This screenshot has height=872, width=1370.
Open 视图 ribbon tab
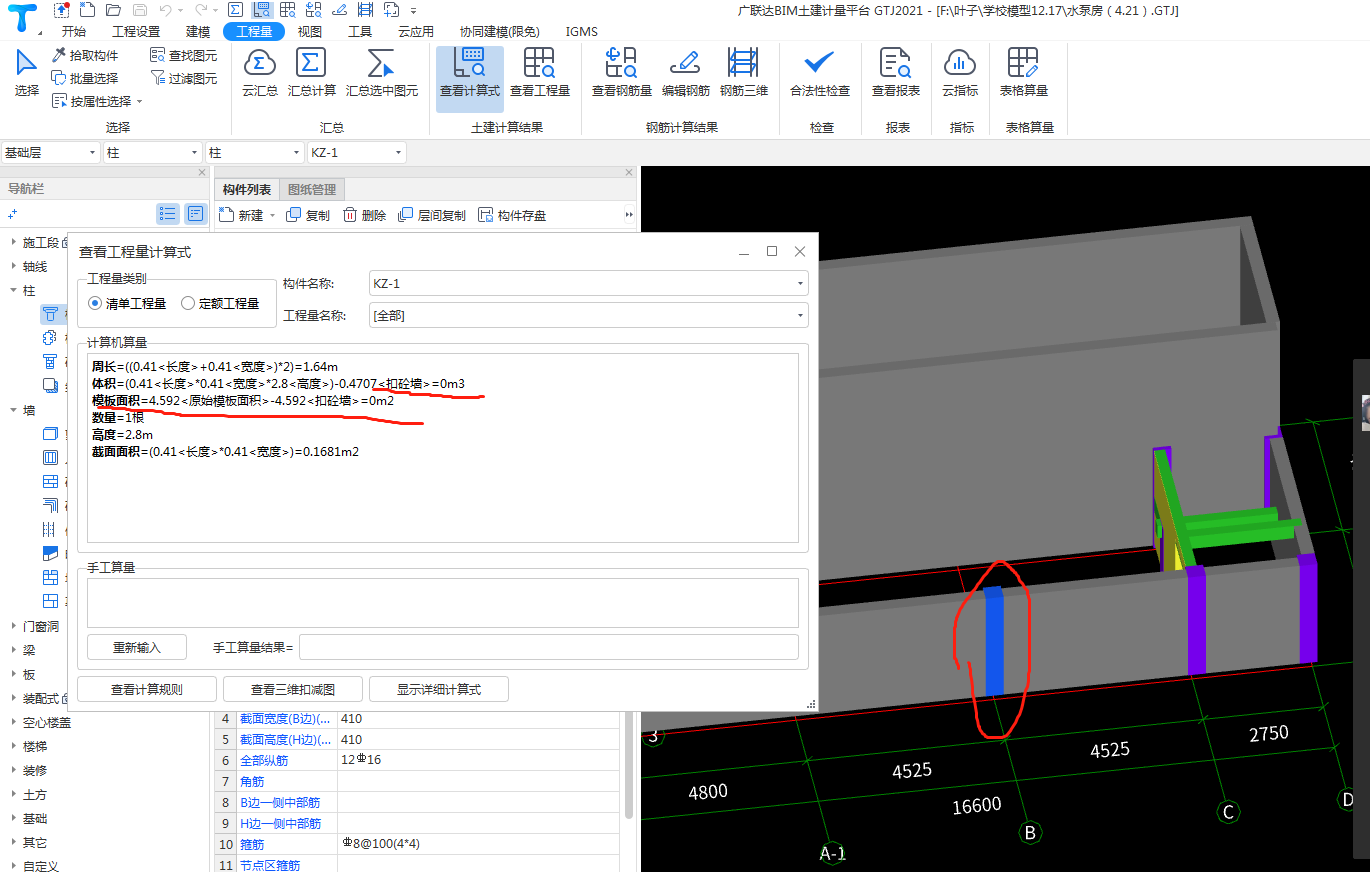click(x=310, y=32)
